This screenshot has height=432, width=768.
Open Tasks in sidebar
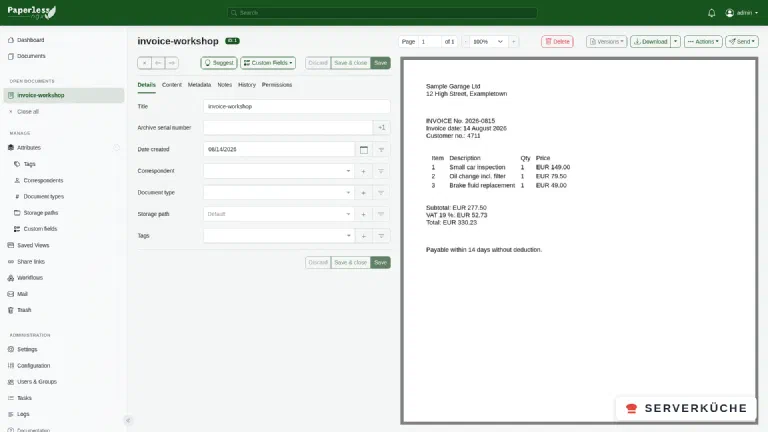click(24, 398)
